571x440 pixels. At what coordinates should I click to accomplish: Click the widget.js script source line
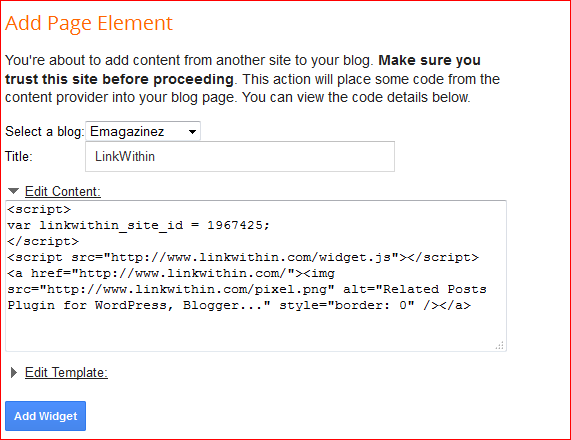tap(243, 257)
